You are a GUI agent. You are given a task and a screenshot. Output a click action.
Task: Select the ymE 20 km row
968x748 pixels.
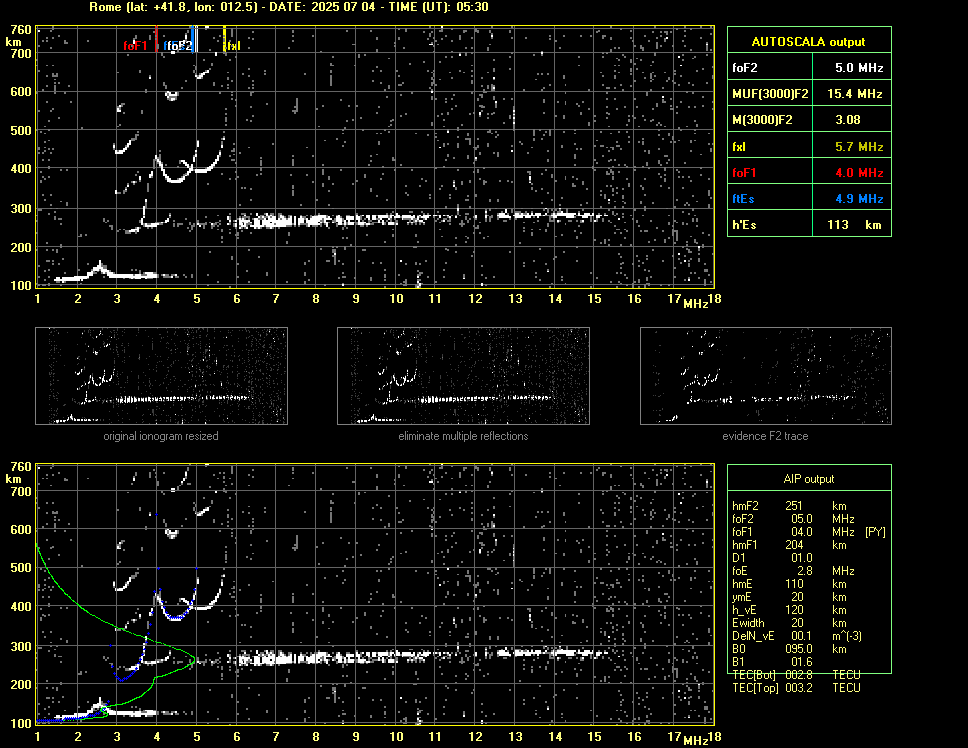(789, 597)
